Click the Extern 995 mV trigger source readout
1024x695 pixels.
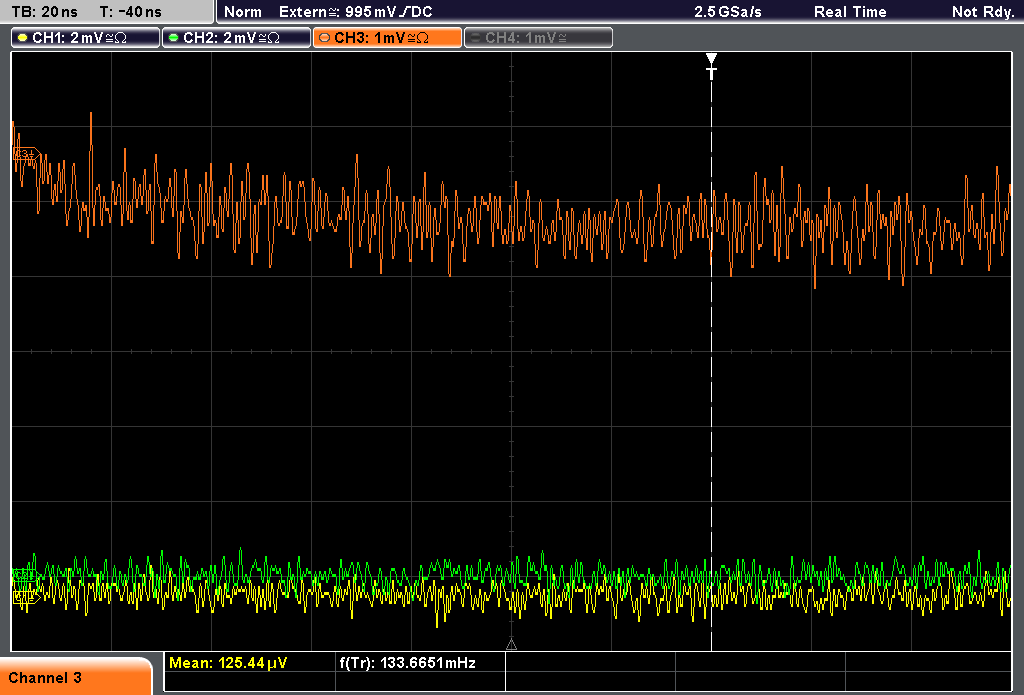pyautogui.click(x=355, y=12)
